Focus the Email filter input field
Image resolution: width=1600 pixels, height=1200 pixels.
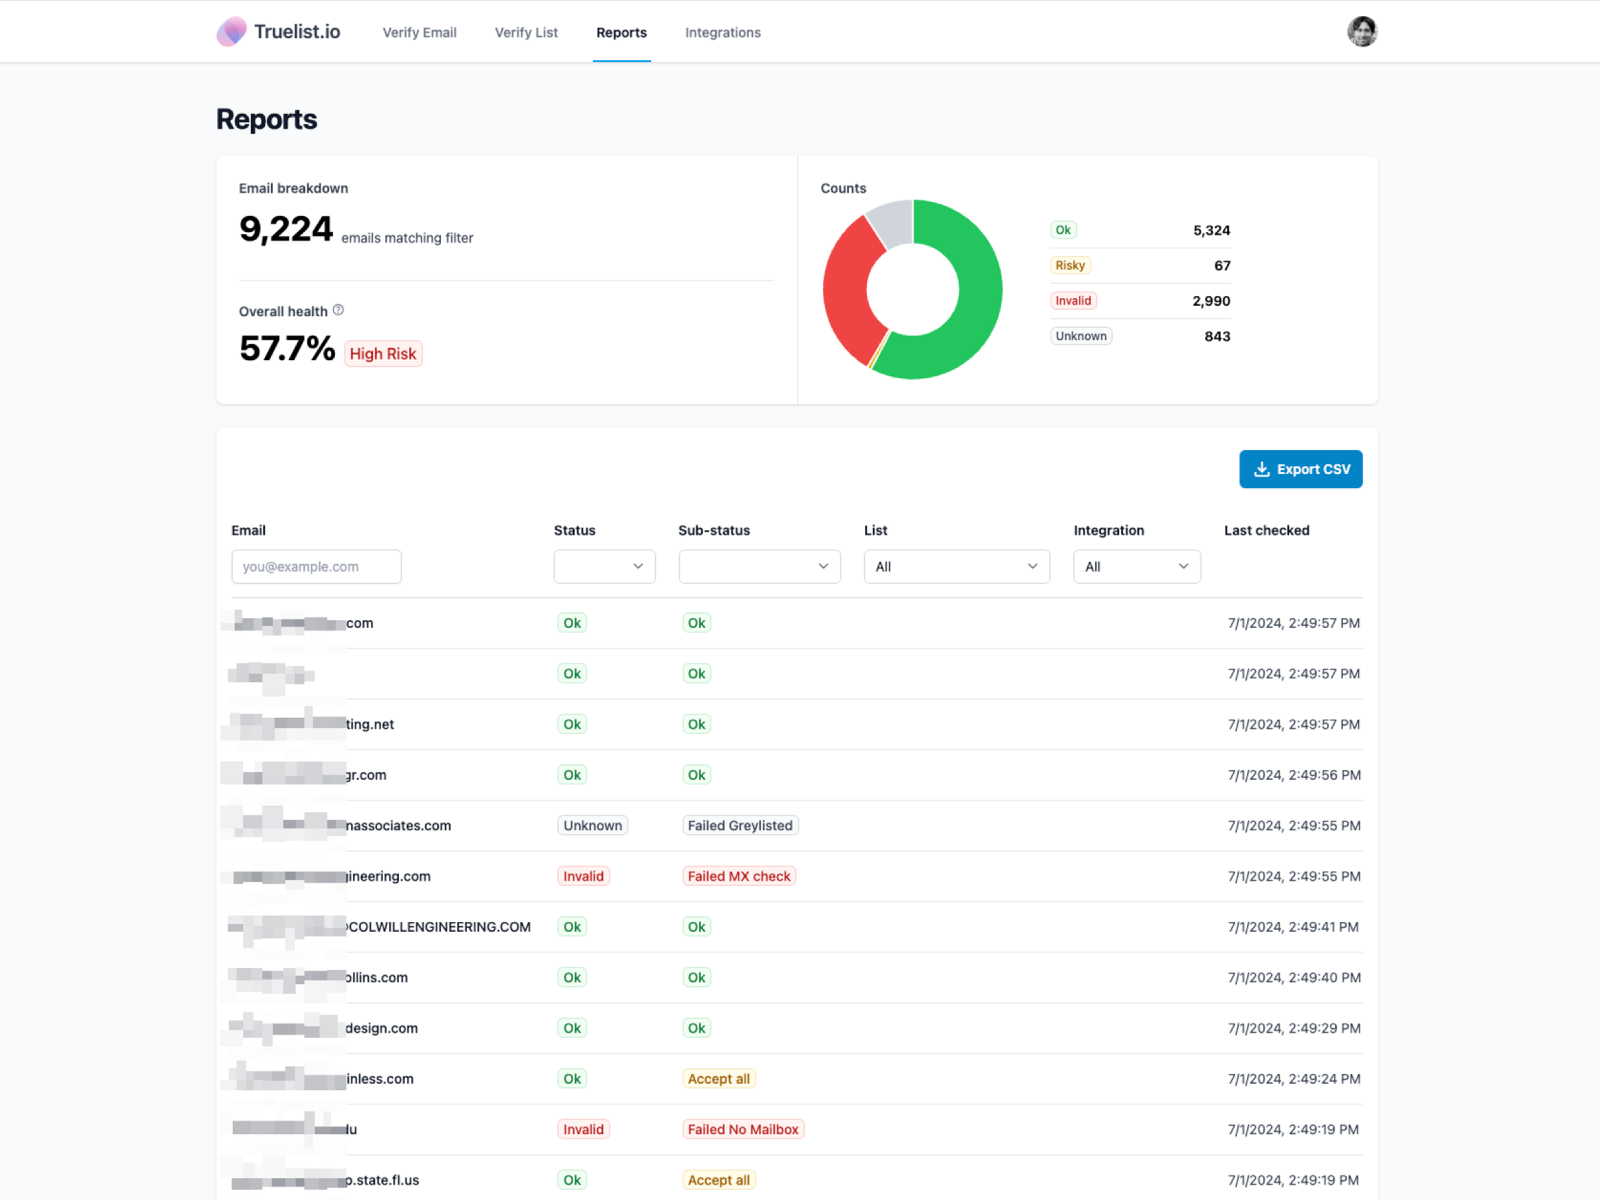pos(317,566)
